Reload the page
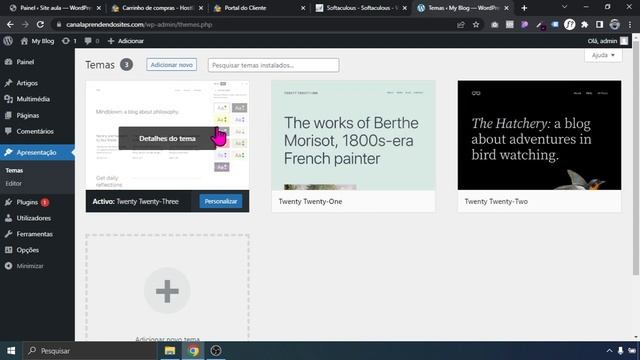640x360 pixels. tap(40, 24)
